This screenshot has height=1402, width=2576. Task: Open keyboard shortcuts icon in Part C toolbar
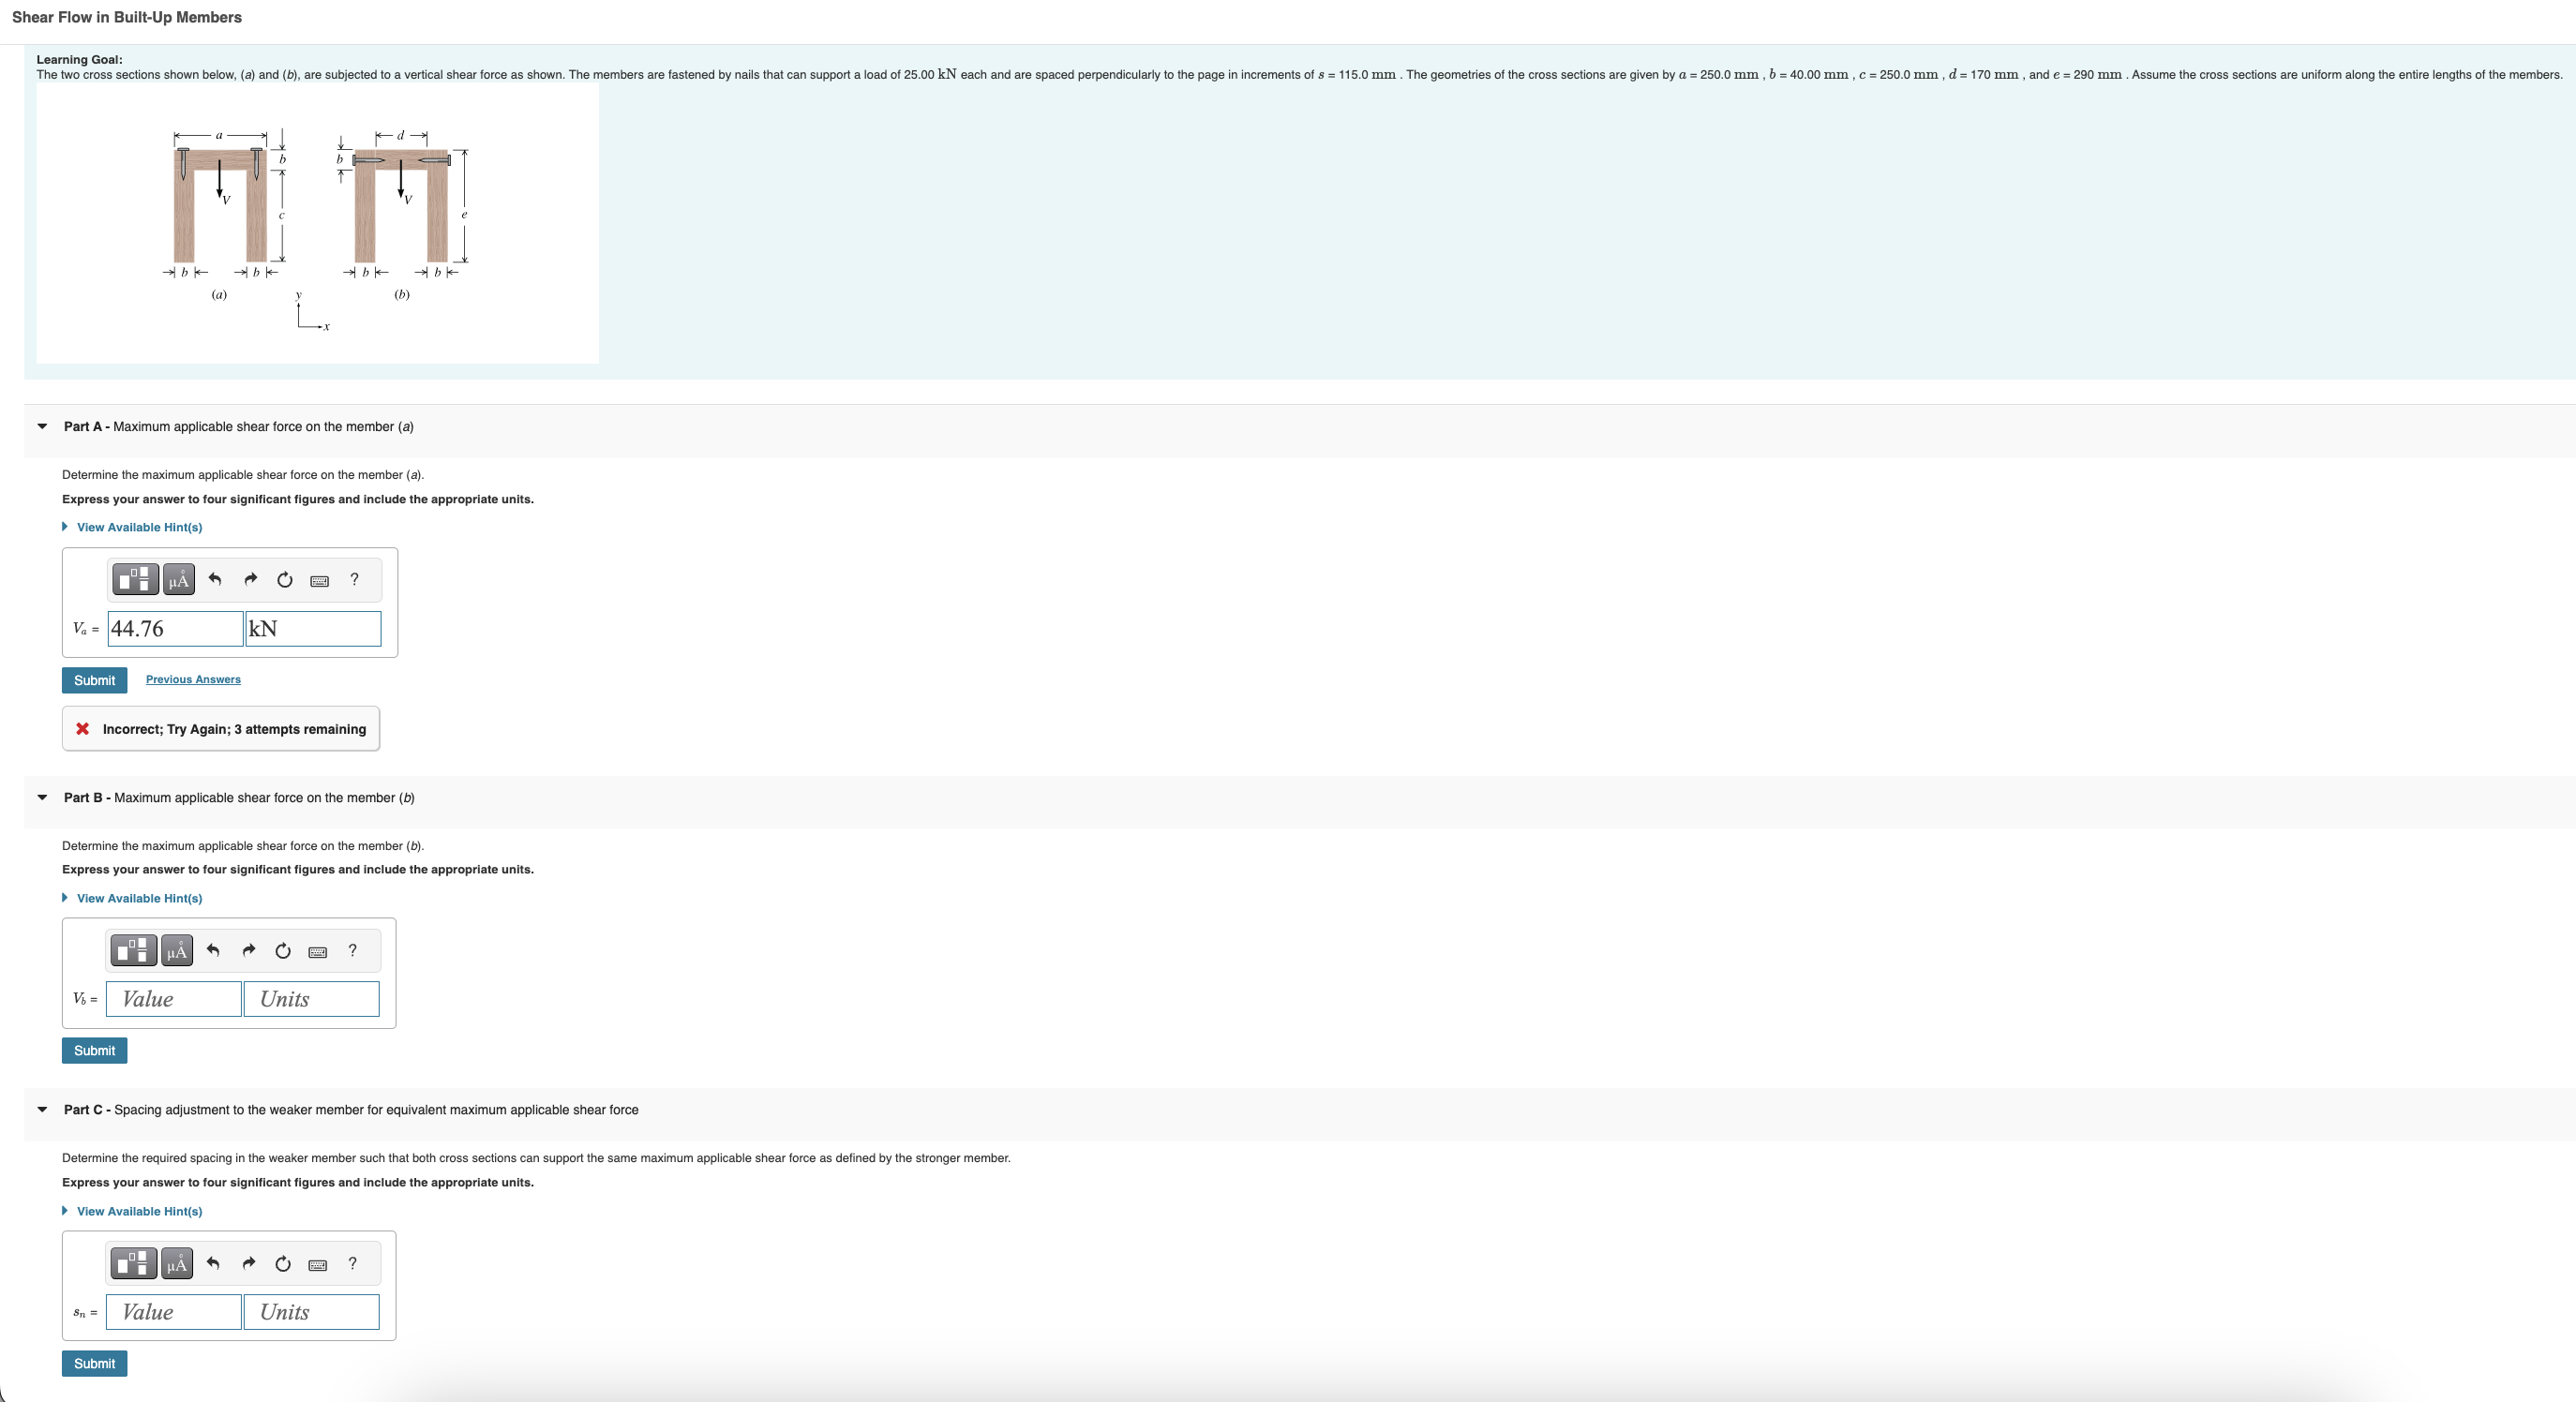(318, 1264)
